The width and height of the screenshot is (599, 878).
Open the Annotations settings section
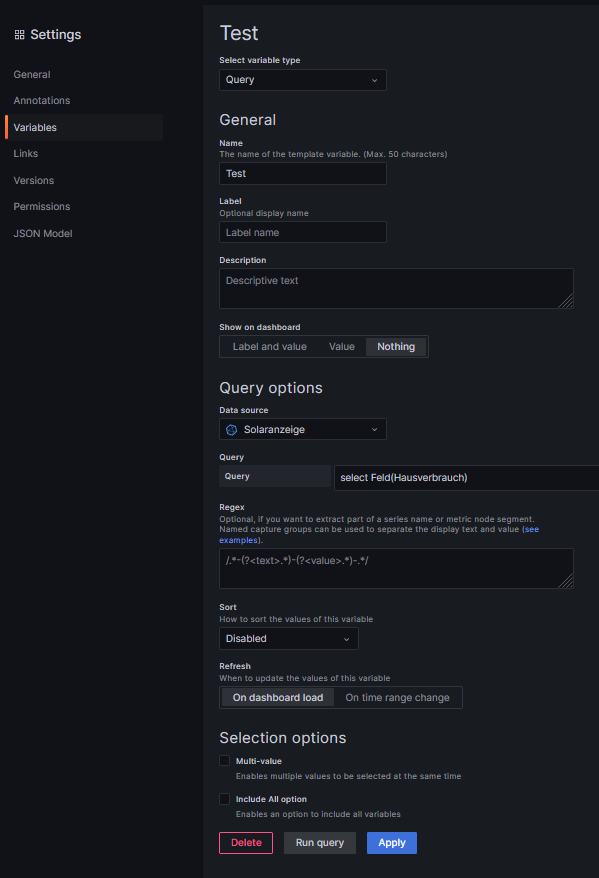(x=42, y=101)
